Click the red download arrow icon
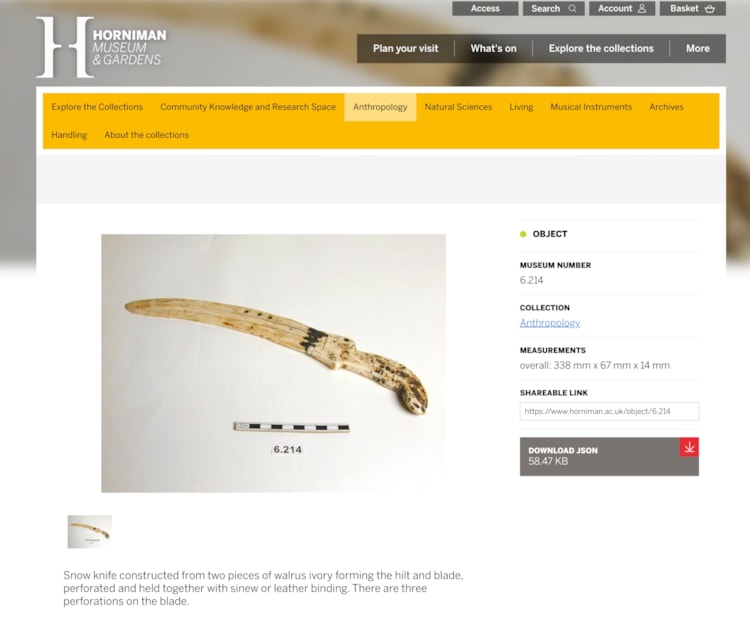This screenshot has width=750, height=618. pos(689,447)
